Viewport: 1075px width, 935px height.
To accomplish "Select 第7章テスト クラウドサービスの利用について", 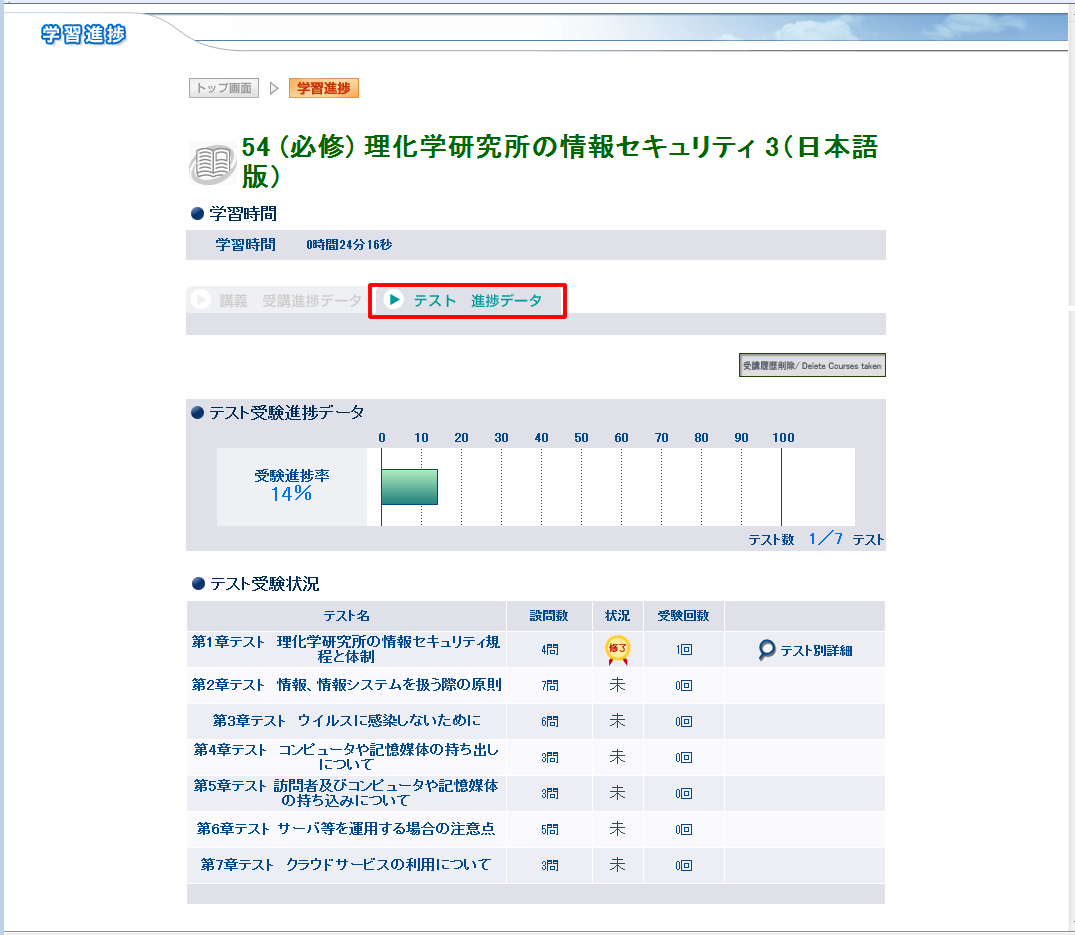I will click(x=346, y=864).
